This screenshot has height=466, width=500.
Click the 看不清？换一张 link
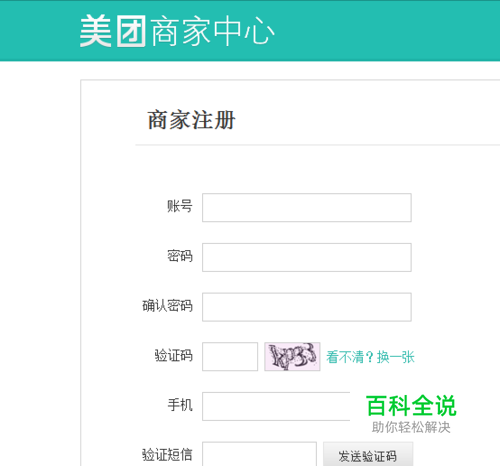(x=370, y=357)
